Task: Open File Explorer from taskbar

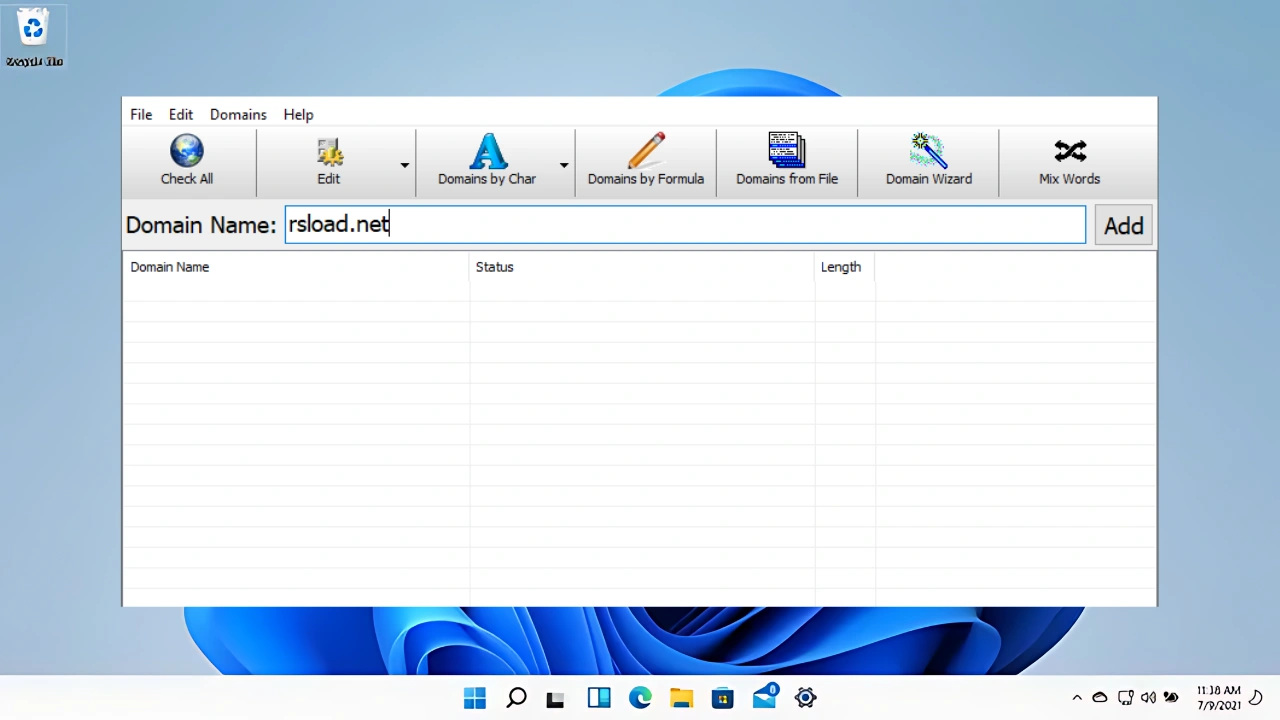Action: click(x=681, y=698)
